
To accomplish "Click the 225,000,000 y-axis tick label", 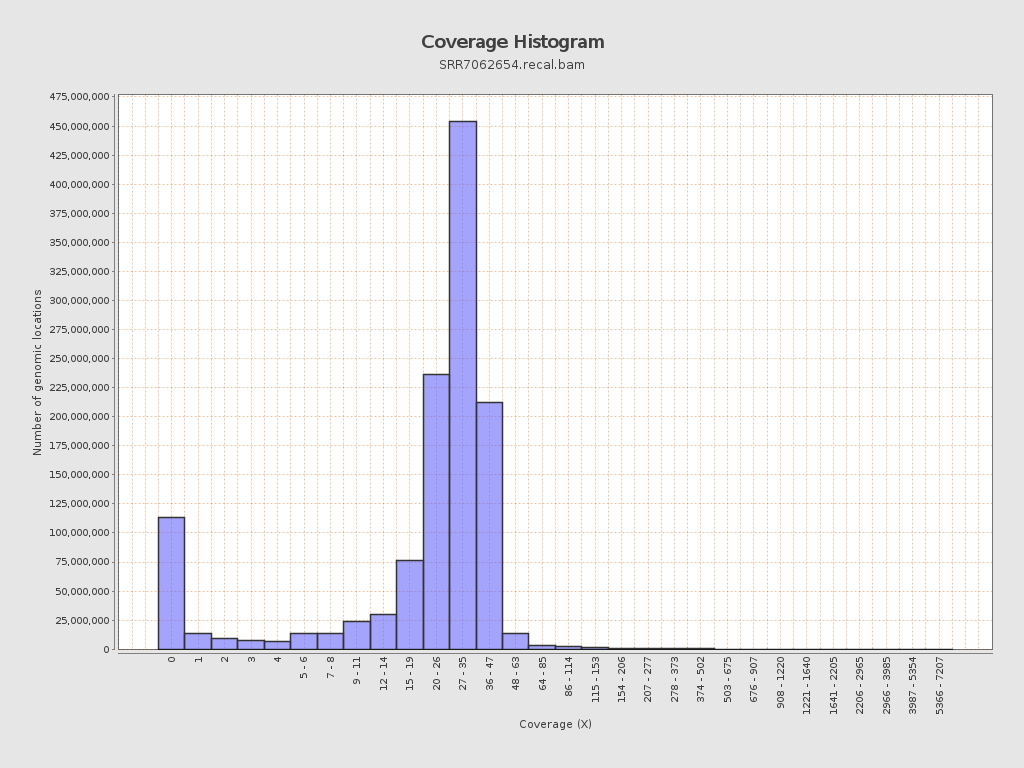I will [79, 387].
